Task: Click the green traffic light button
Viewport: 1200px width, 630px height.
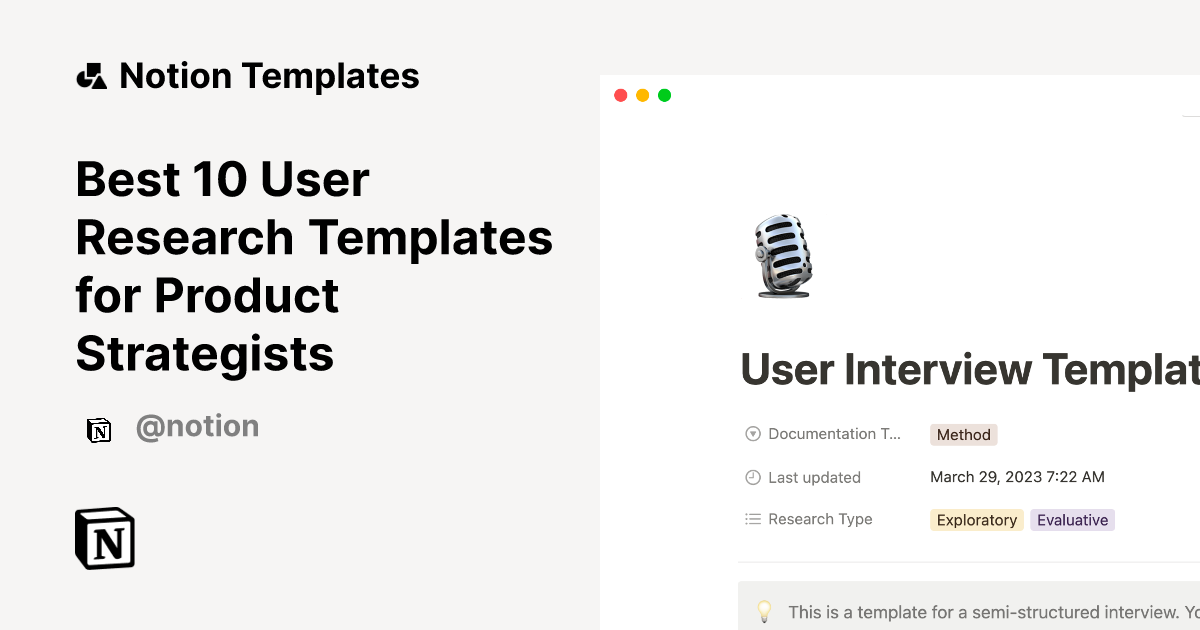Action: point(664,95)
